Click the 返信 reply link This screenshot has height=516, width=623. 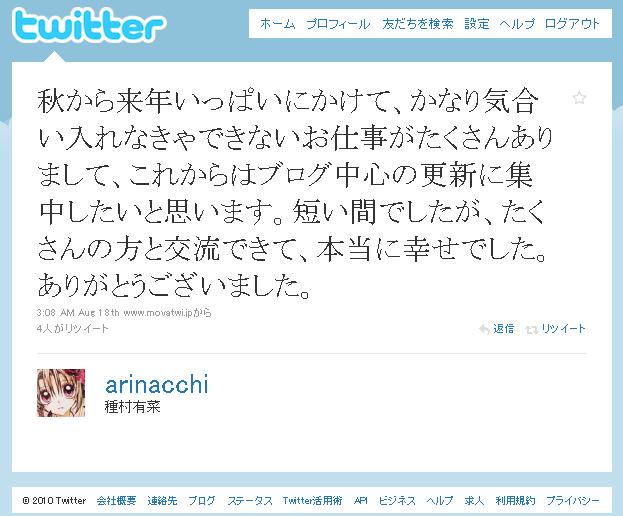click(x=503, y=329)
